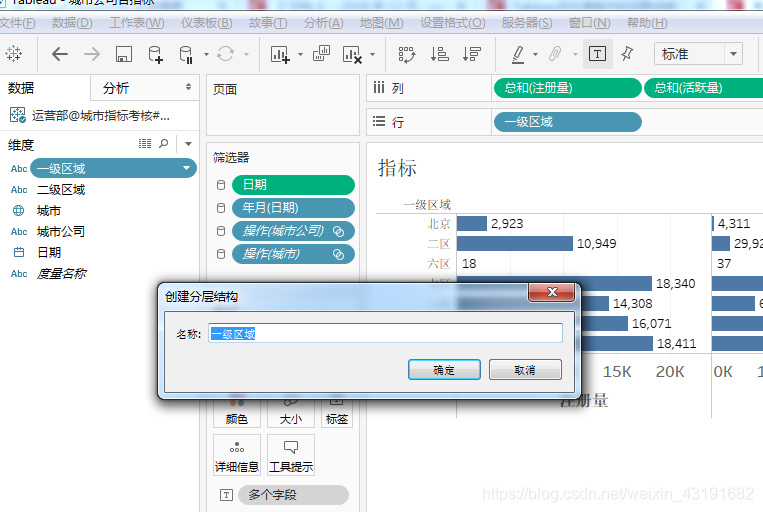Screen dimensions: 763x512
Task: Expand the clear sheet dropdown arrow
Action: pos(373,54)
